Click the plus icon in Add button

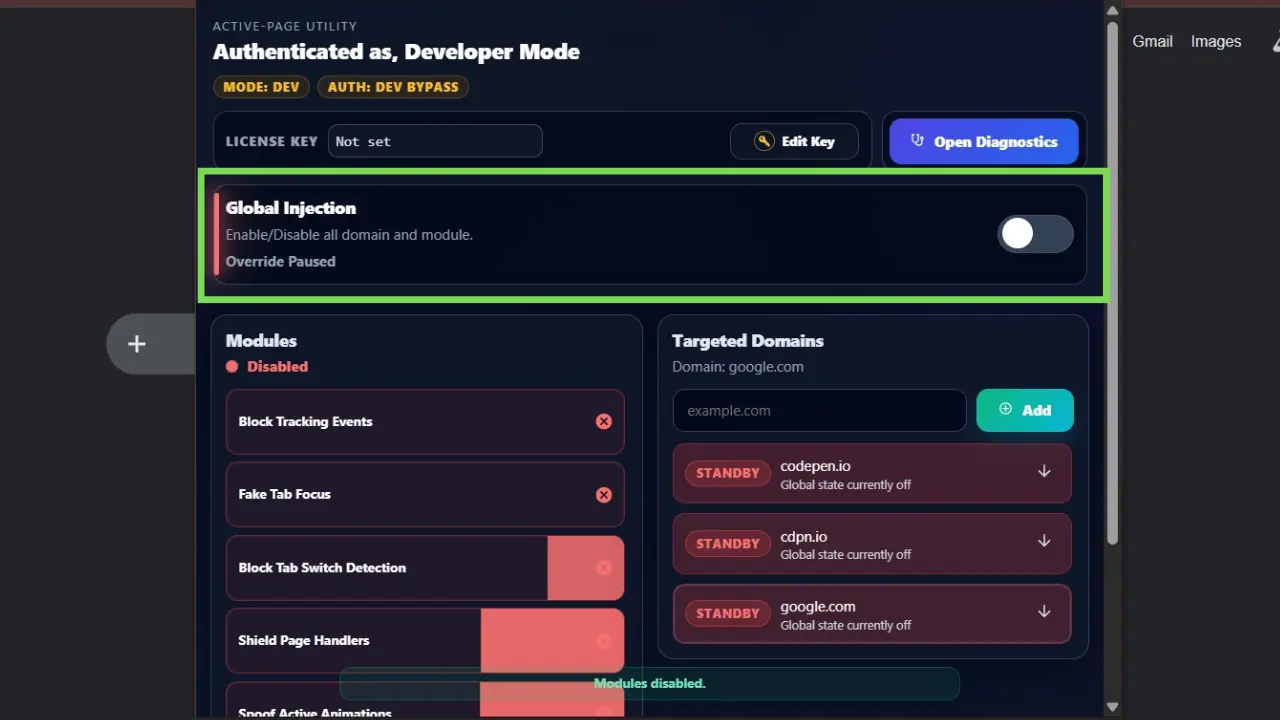tap(1006, 409)
